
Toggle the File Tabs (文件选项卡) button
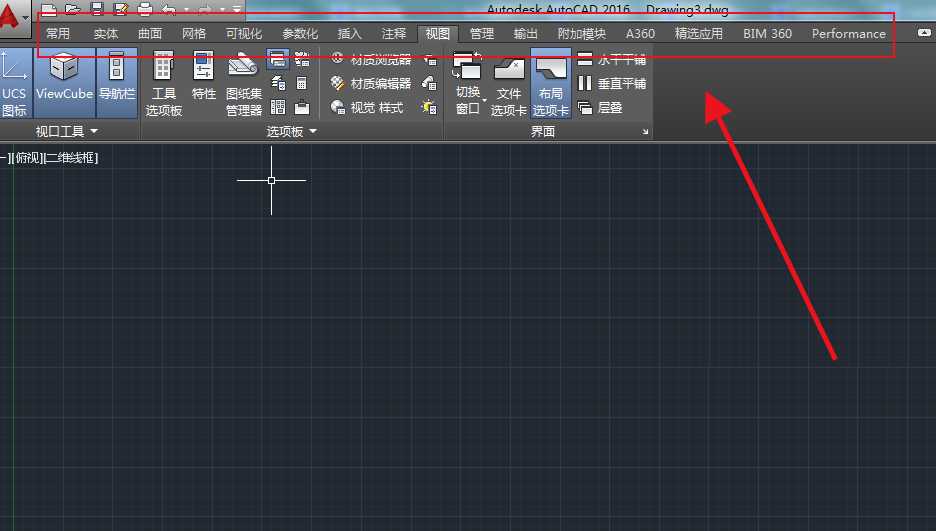tap(509, 83)
